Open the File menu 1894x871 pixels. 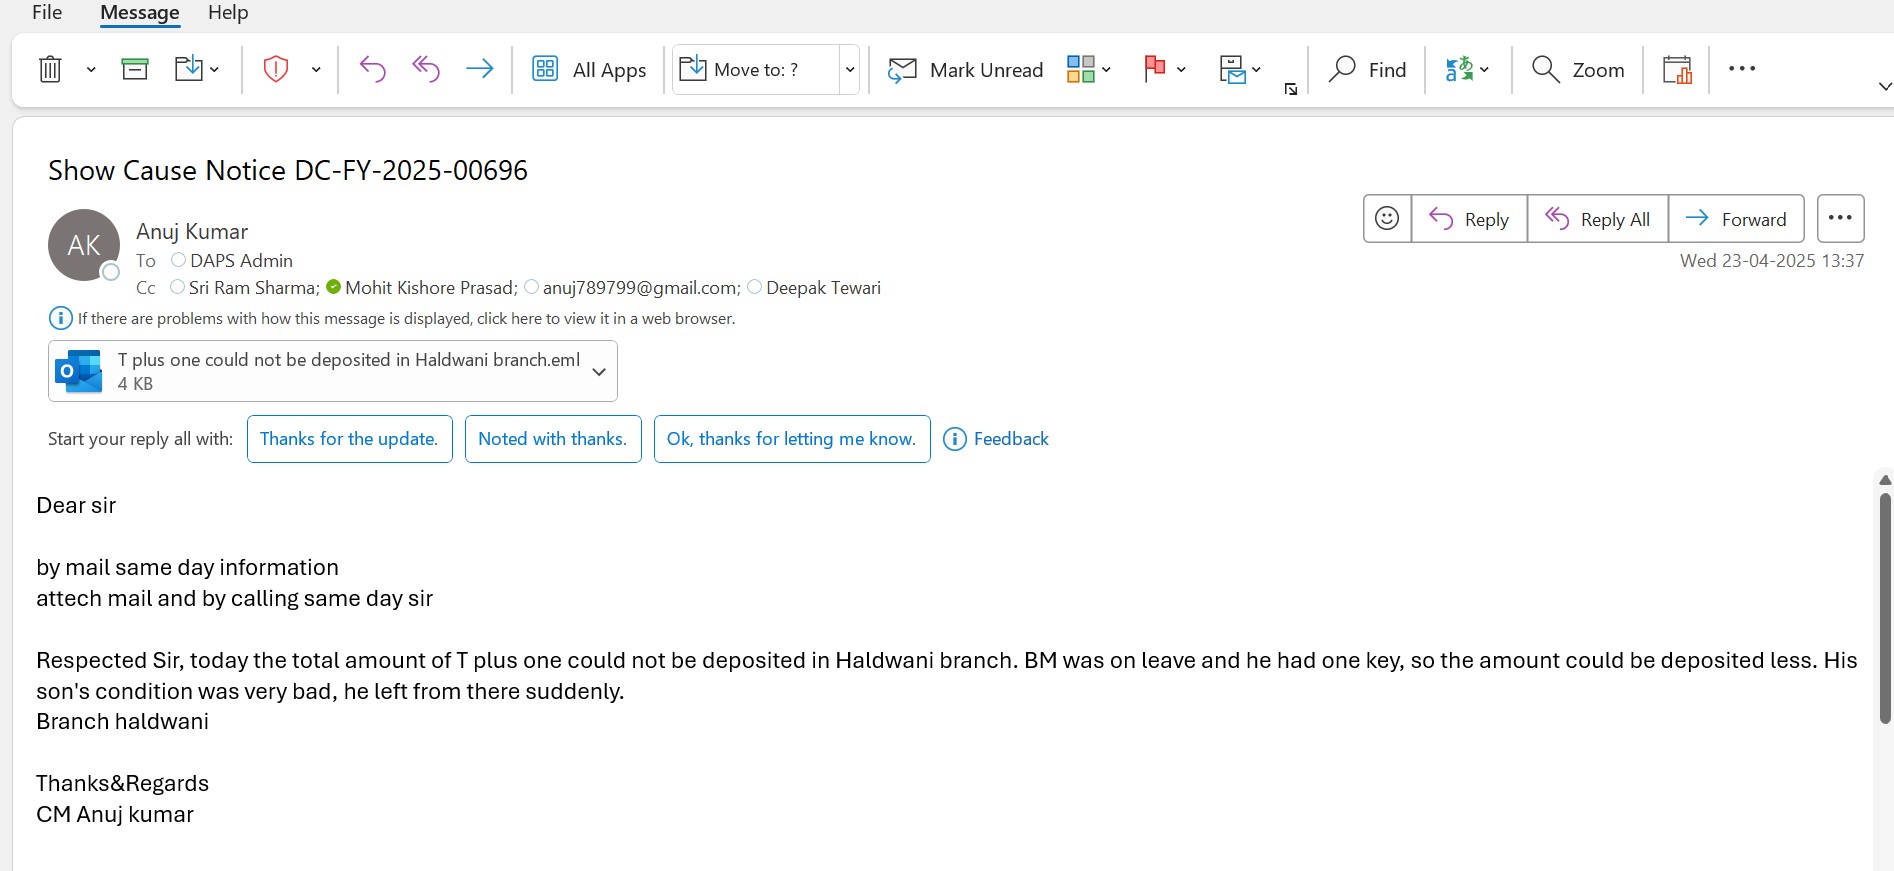pyautogui.click(x=47, y=13)
